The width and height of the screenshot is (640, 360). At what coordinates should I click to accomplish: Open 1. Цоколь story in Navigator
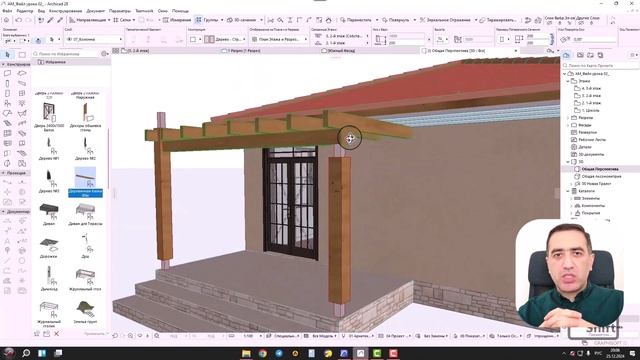pos(591,111)
